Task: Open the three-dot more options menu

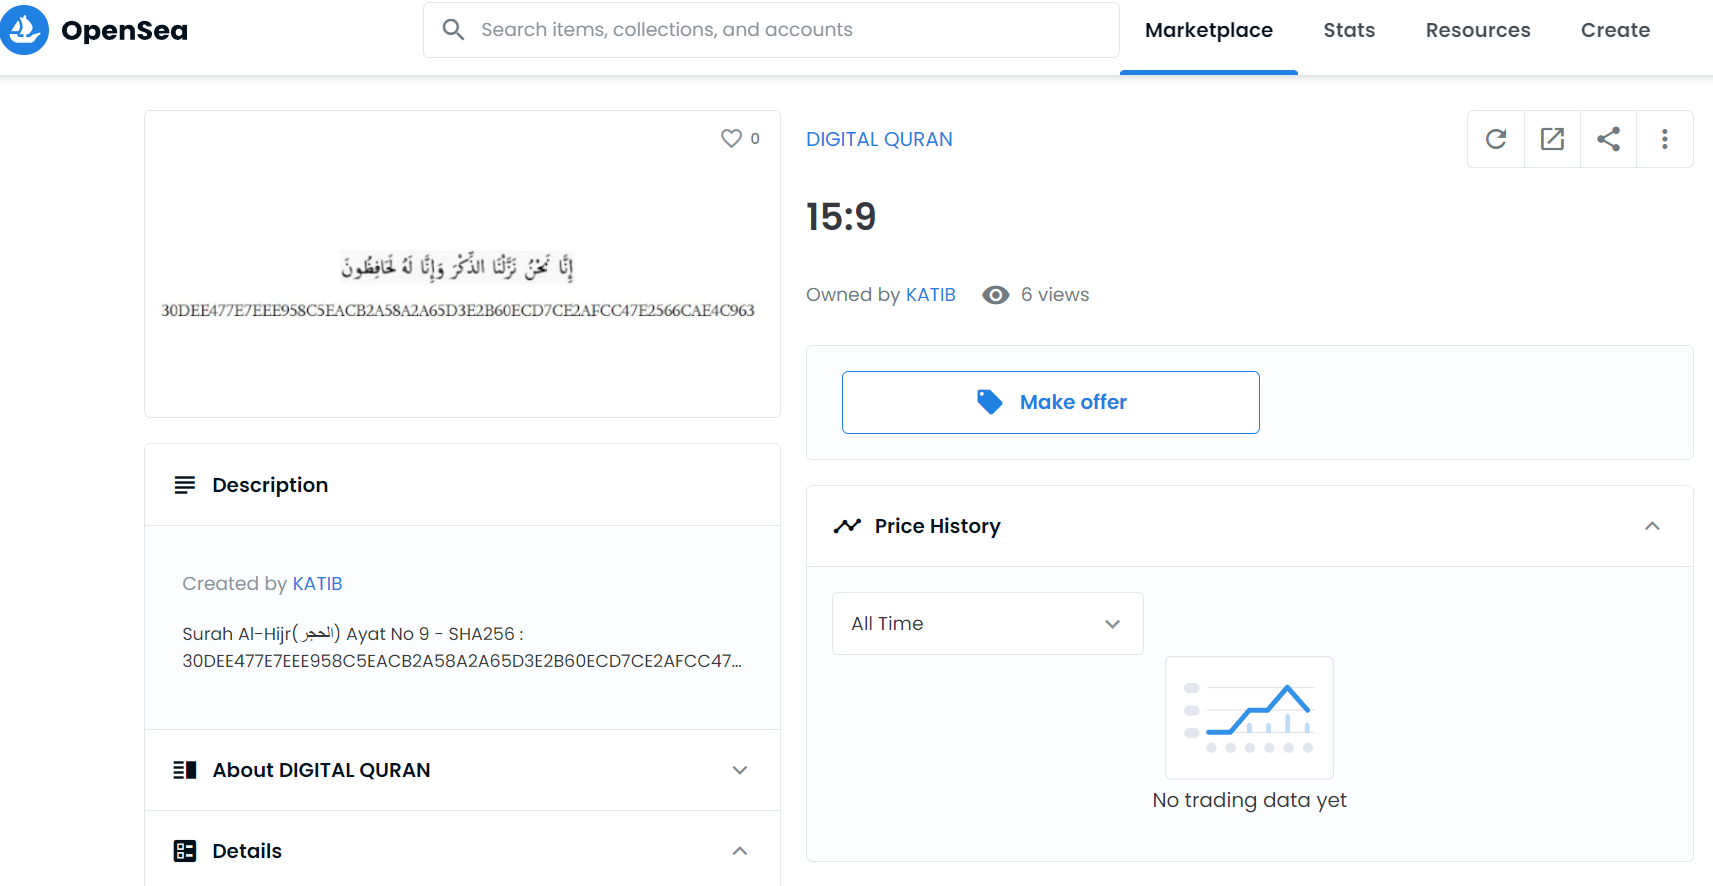Action: (1665, 139)
